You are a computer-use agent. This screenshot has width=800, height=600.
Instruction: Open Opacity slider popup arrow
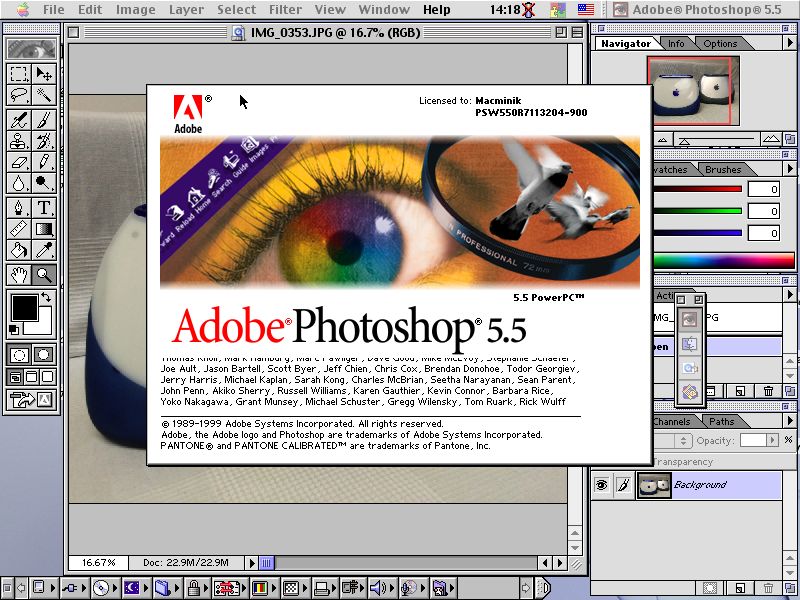pyautogui.click(x=773, y=440)
